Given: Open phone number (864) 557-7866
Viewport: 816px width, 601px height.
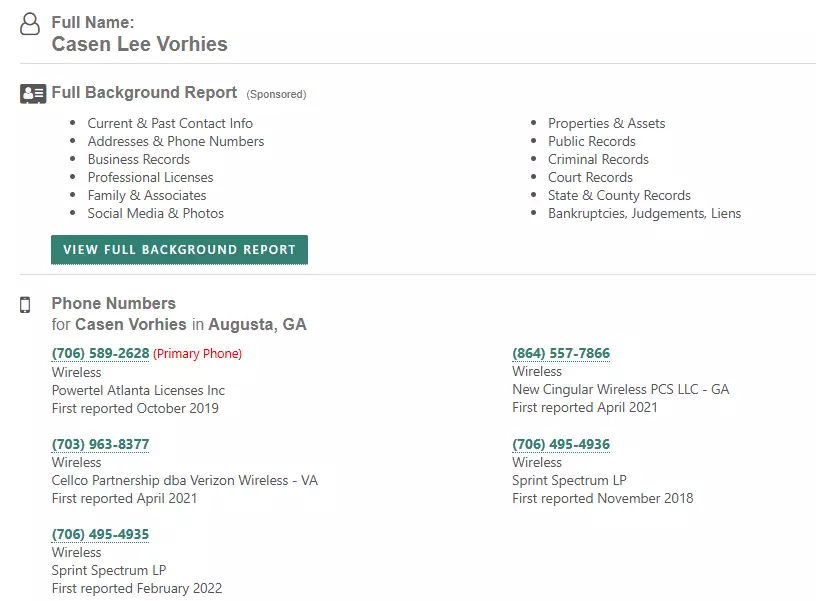Looking at the screenshot, I should point(560,354).
